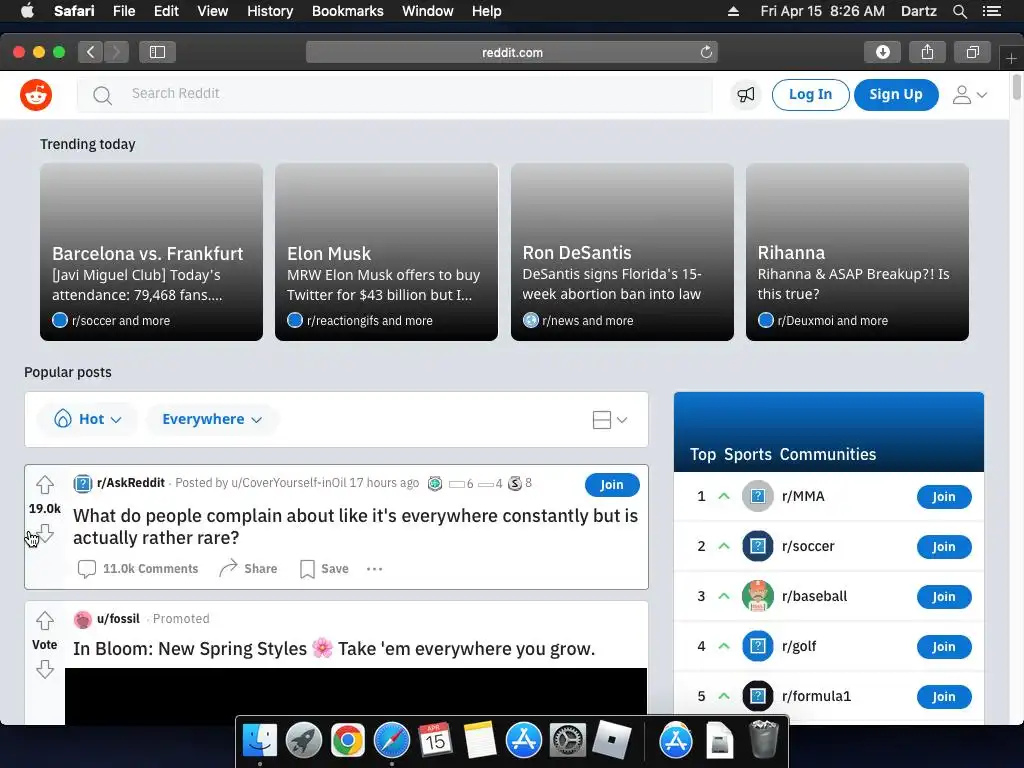The width and height of the screenshot is (1024, 768).
Task: Go back with Safari back arrow
Action: click(x=91, y=52)
